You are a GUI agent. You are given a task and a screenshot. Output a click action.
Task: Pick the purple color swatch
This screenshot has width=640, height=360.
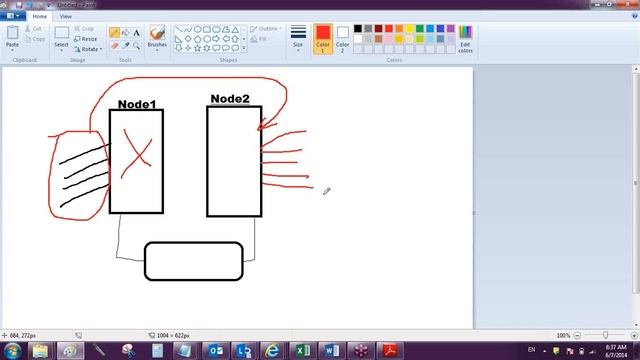click(x=451, y=29)
